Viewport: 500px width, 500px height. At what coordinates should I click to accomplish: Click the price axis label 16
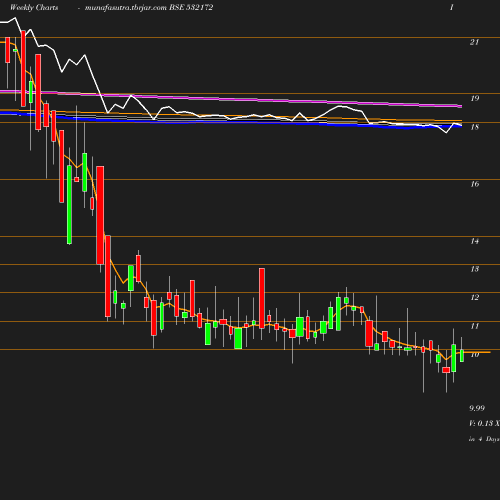[475, 184]
